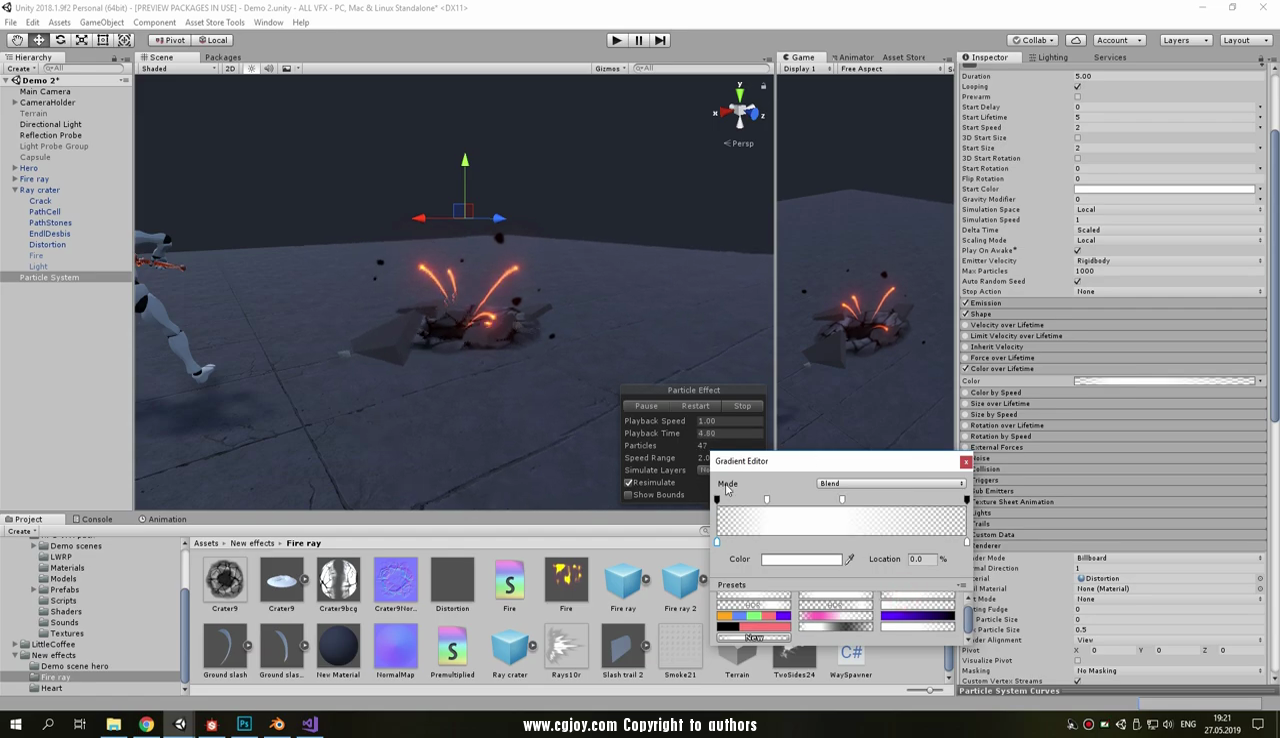Select the purple-to-black gradient preset

(x=917, y=616)
